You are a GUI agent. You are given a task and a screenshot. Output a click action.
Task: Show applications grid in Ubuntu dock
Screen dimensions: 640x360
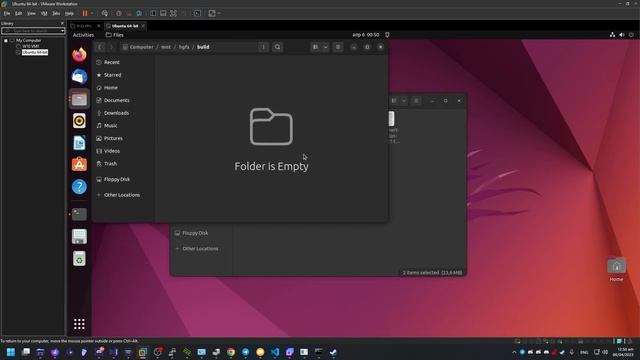point(79,324)
